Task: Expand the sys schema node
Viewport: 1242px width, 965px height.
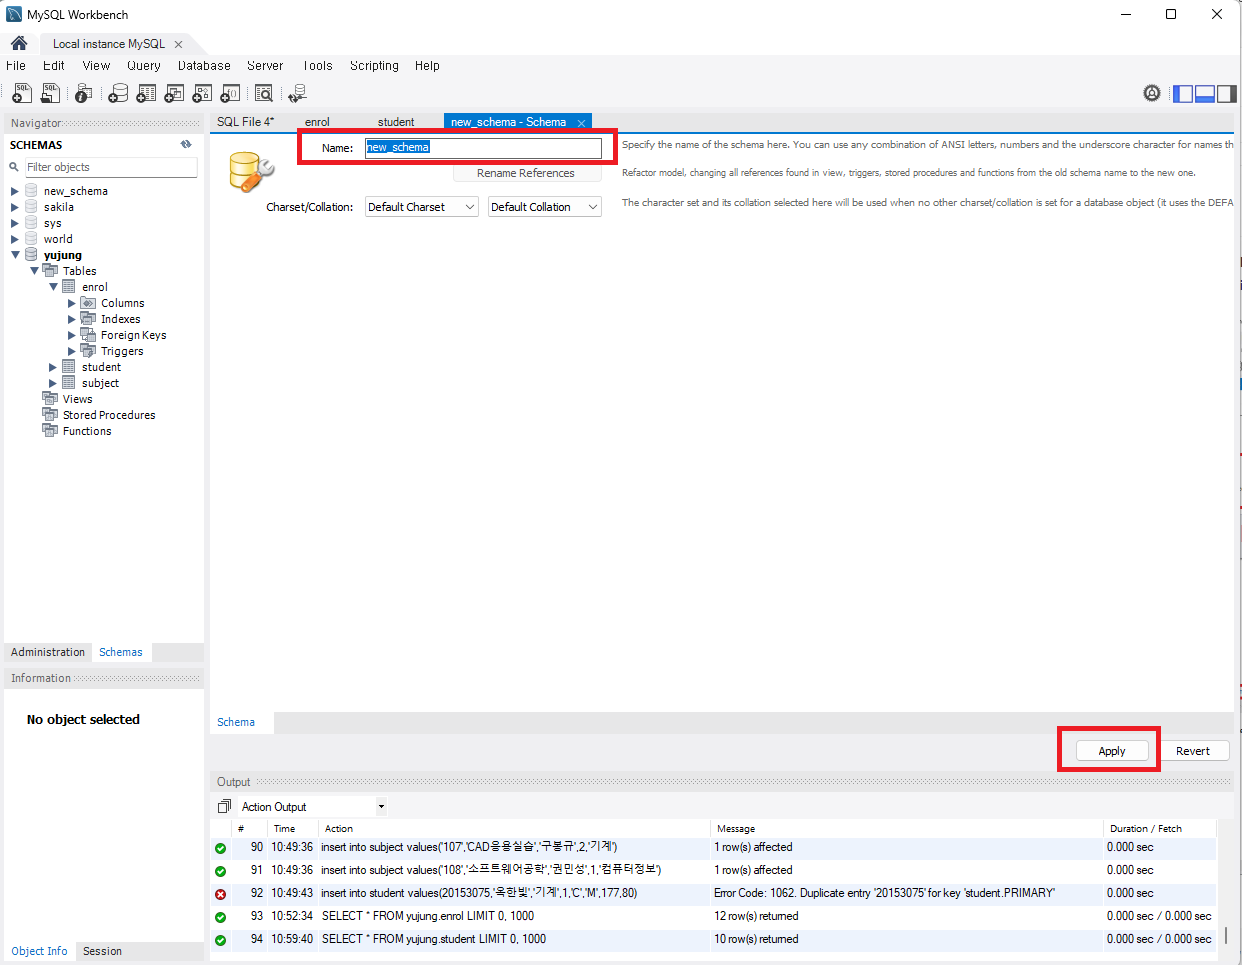Action: (15, 223)
